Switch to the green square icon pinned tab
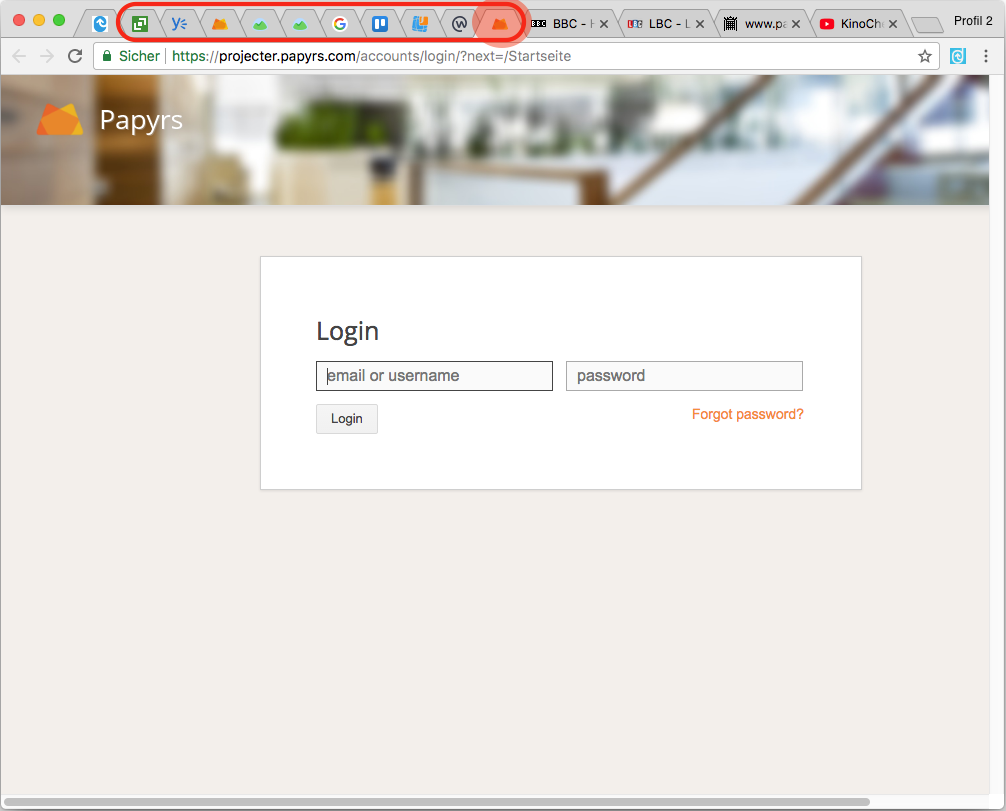 (x=140, y=23)
